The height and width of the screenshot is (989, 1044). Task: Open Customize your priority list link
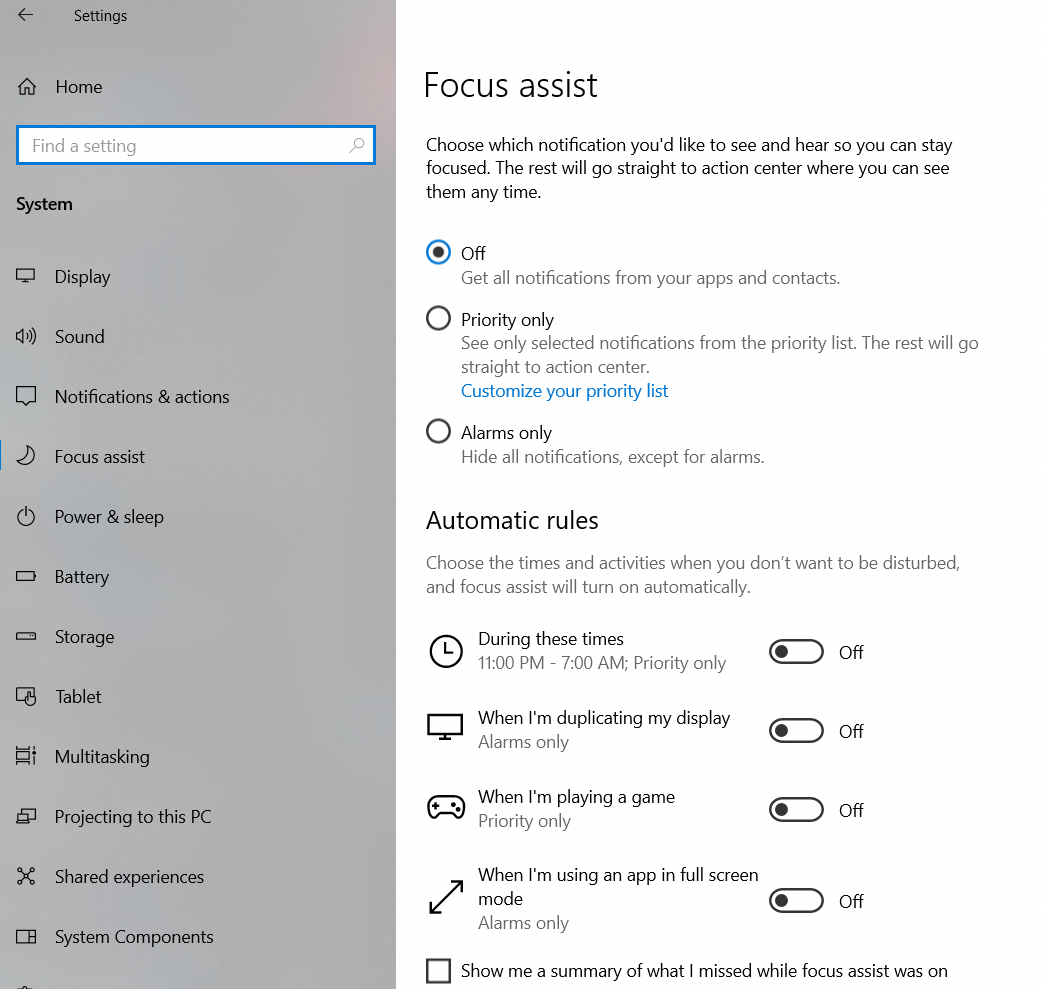(x=564, y=391)
